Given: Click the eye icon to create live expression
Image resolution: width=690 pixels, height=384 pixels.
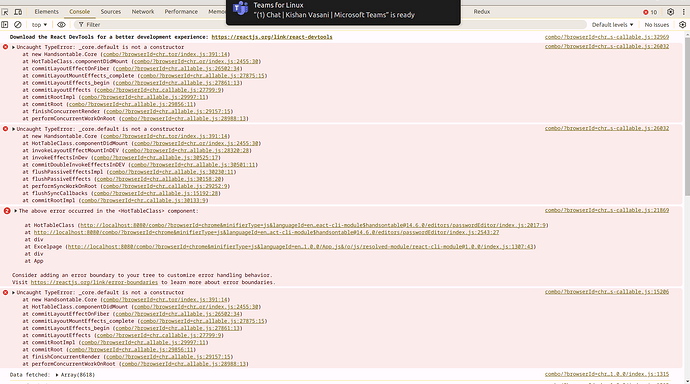Looking at the screenshot, I should click(x=61, y=25).
